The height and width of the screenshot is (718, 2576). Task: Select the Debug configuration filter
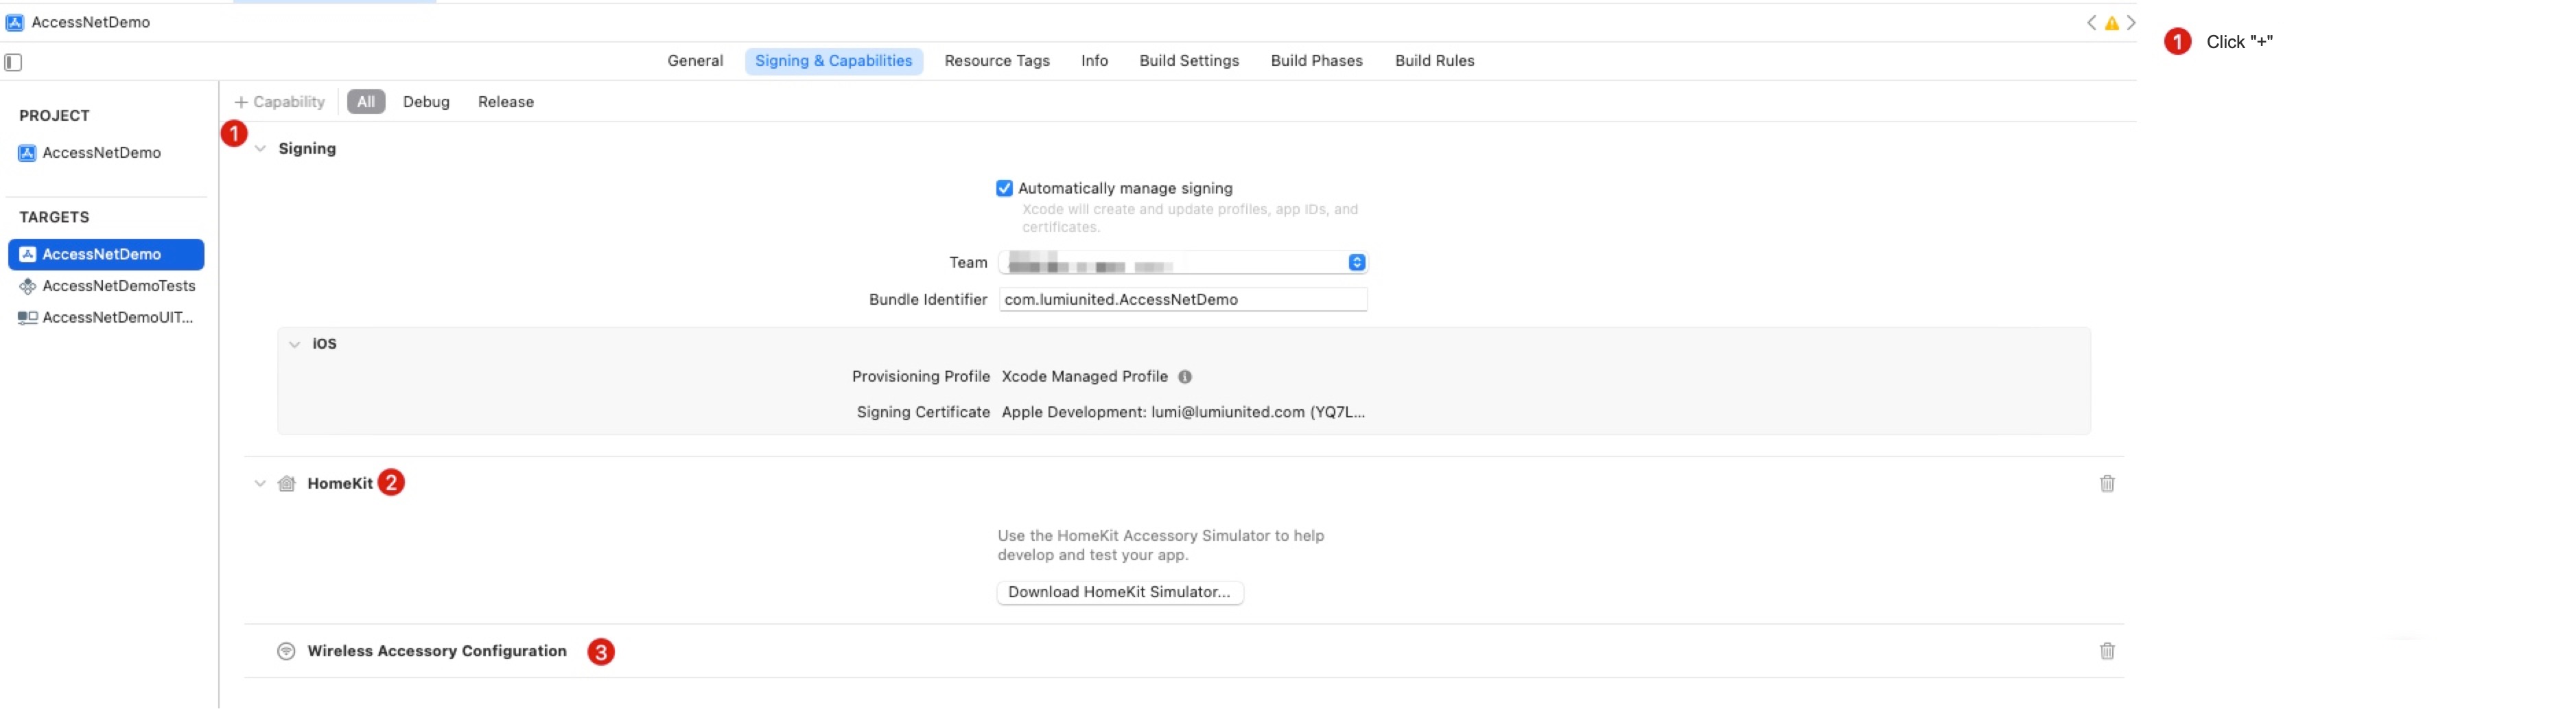[426, 102]
